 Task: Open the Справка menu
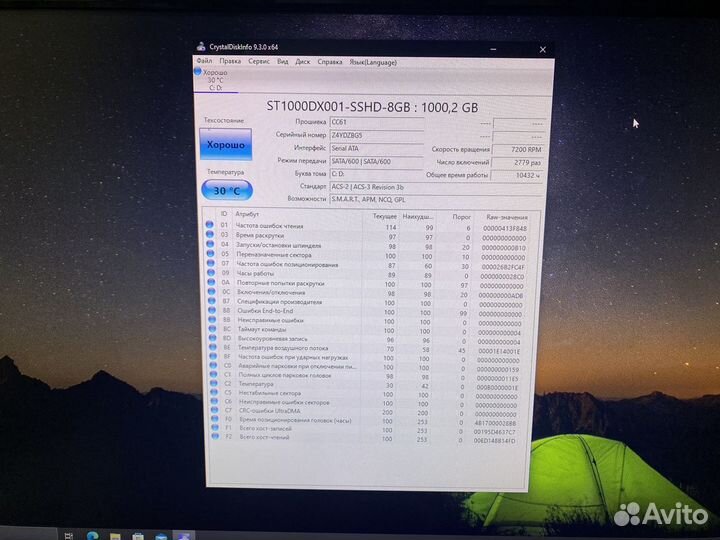pos(330,62)
